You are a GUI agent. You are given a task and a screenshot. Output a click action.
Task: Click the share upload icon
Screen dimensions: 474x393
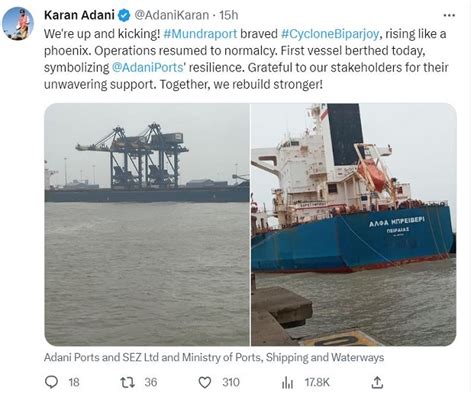point(377,382)
